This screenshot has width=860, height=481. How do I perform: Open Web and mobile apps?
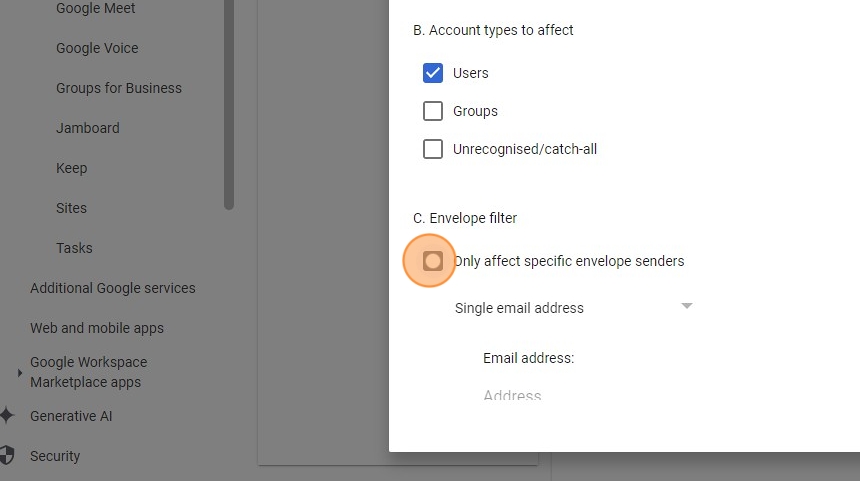coord(97,329)
